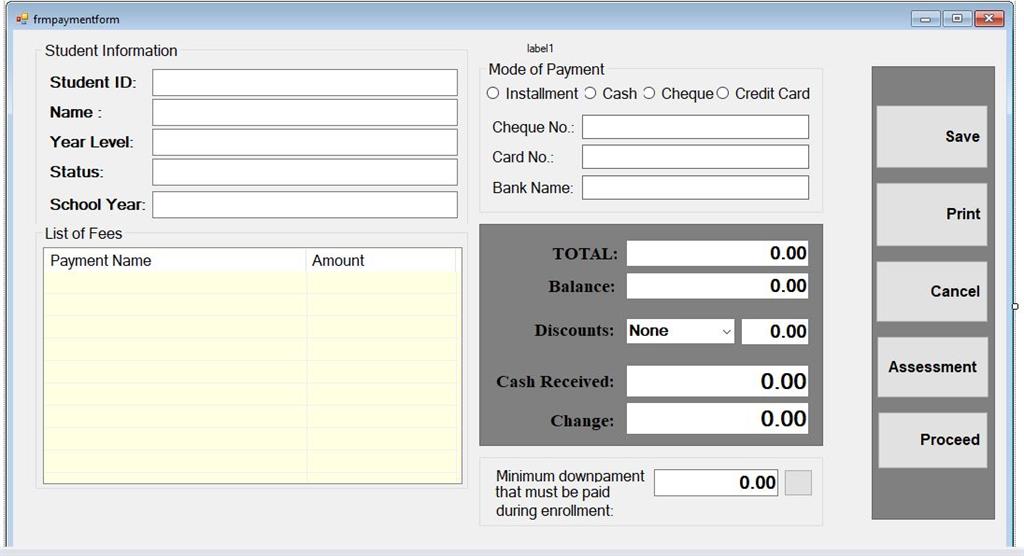This screenshot has width=1024, height=556.
Task: Click the label1 text
Action: click(x=540, y=48)
